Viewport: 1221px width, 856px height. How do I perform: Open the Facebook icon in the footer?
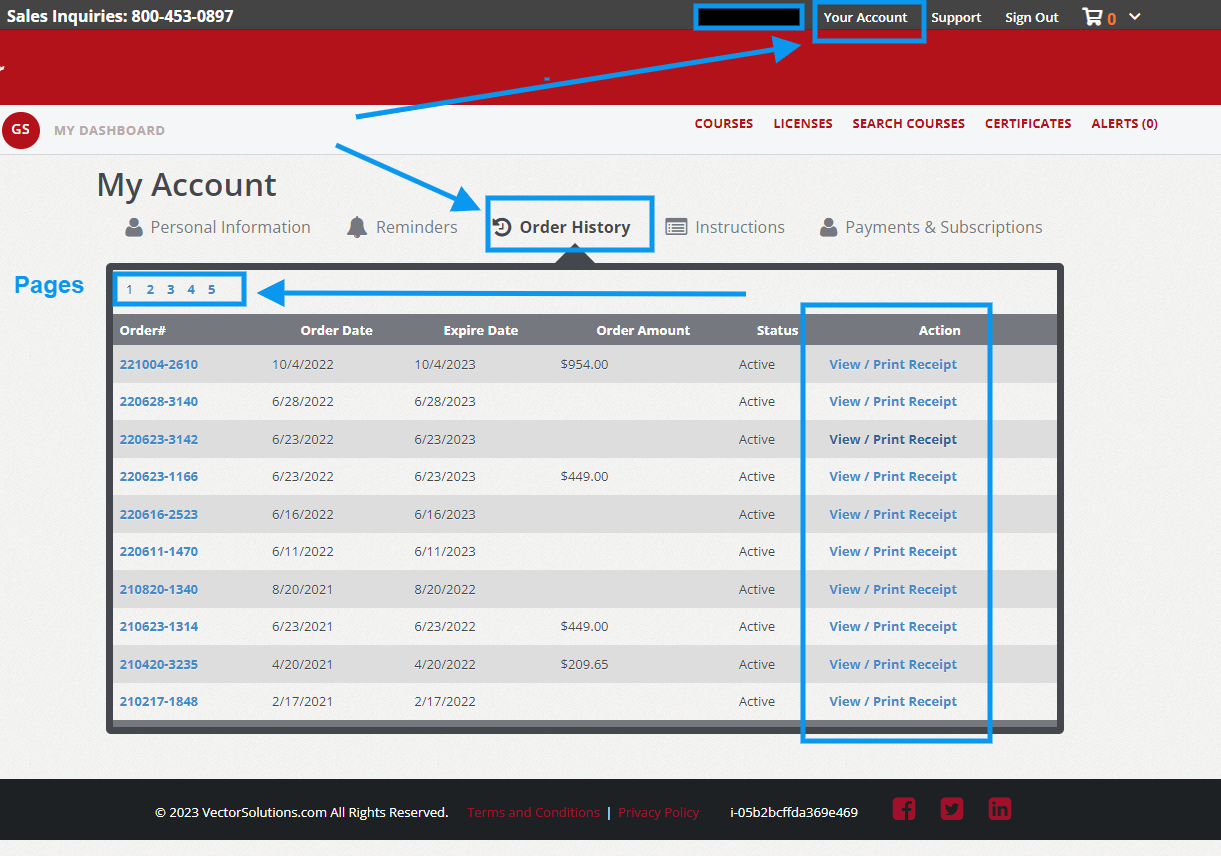click(x=904, y=809)
